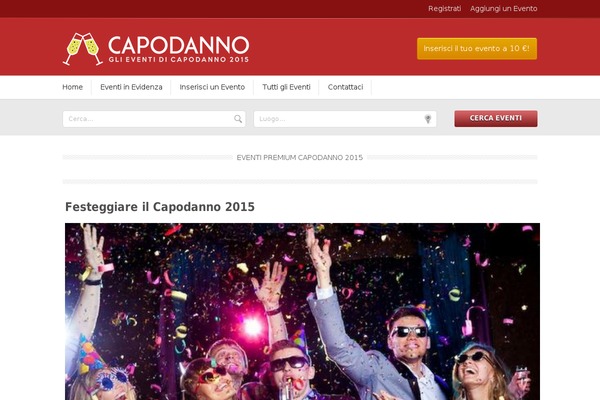Click Inserisci il tuo evento a 10 € button

pos(477,49)
